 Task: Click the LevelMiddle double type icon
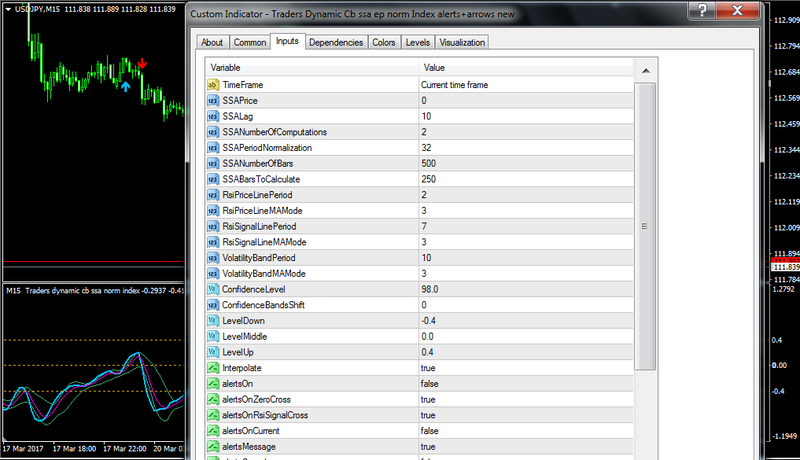point(213,337)
